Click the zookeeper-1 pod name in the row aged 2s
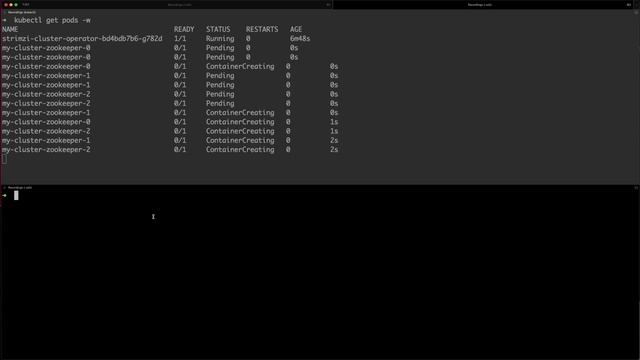The width and height of the screenshot is (640, 360). (x=46, y=140)
